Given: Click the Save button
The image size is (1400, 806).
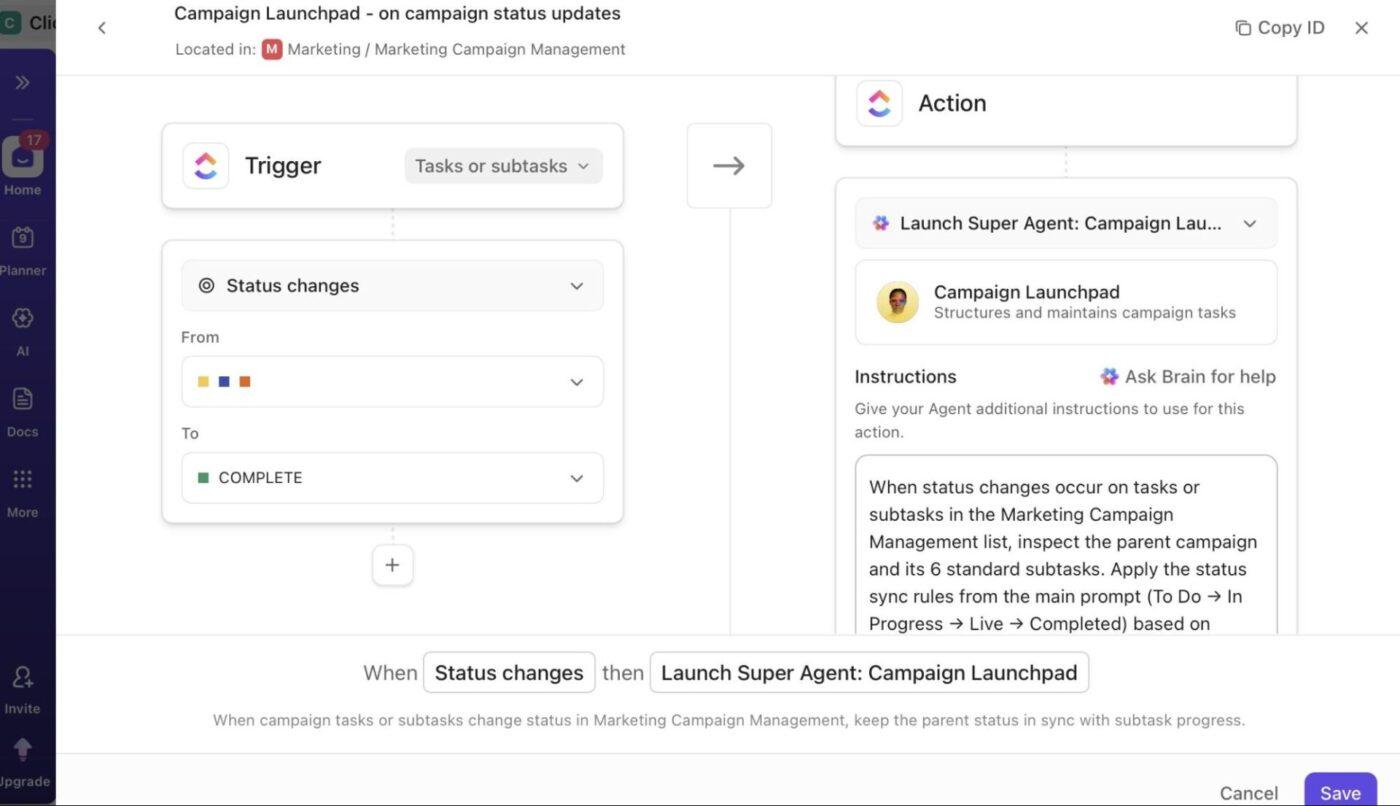Looking at the screenshot, I should 1340,791.
